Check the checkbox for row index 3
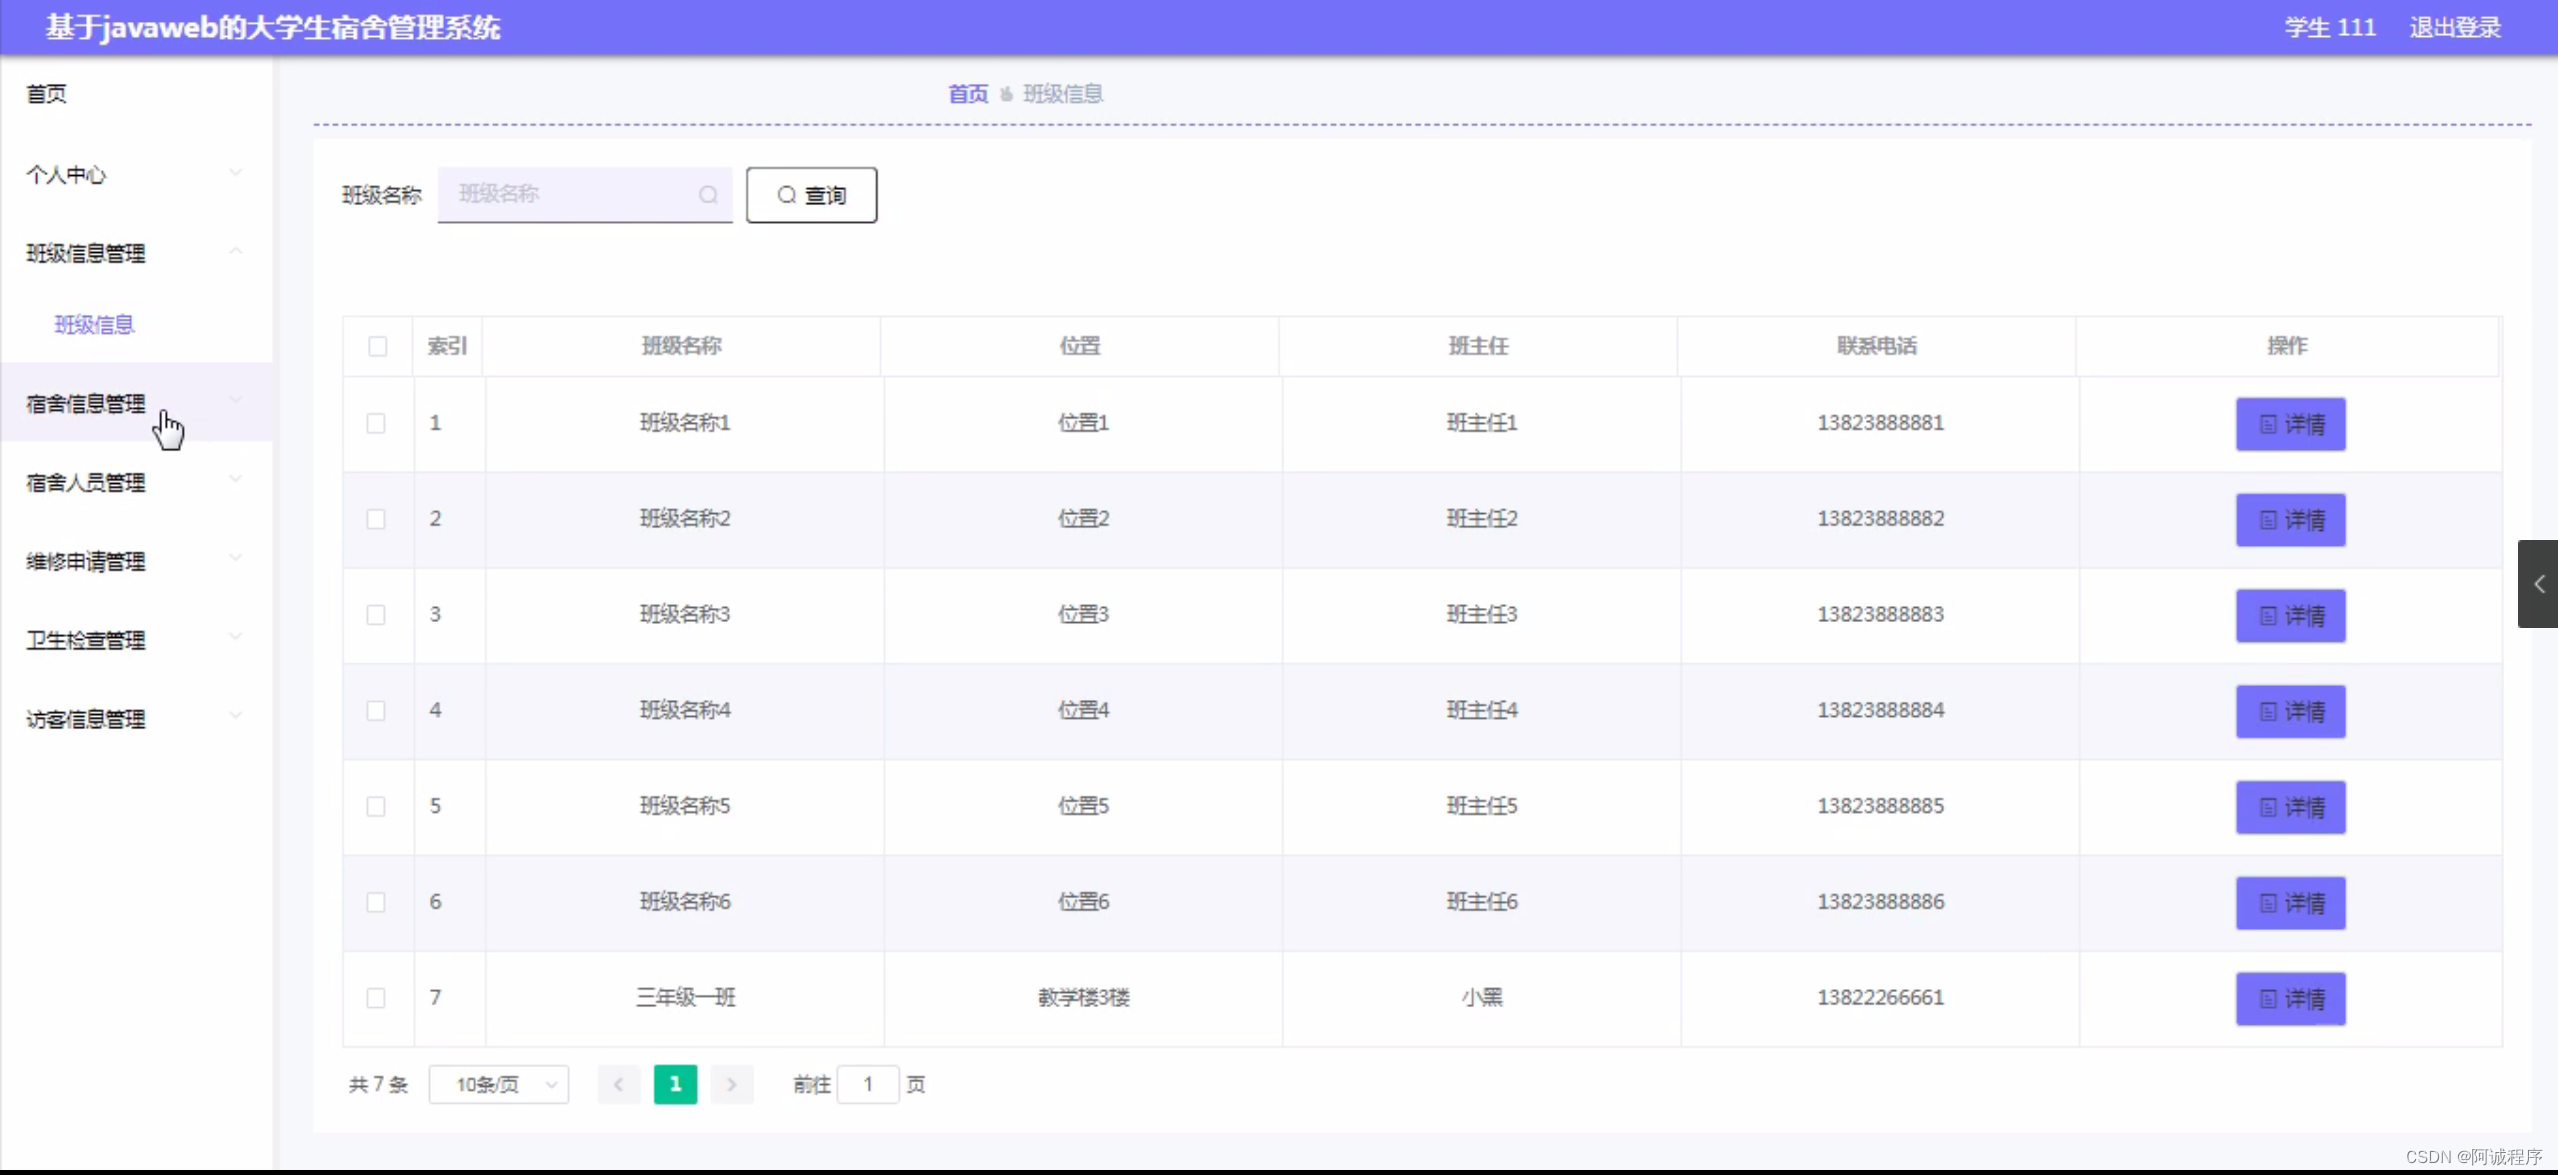 (375, 616)
